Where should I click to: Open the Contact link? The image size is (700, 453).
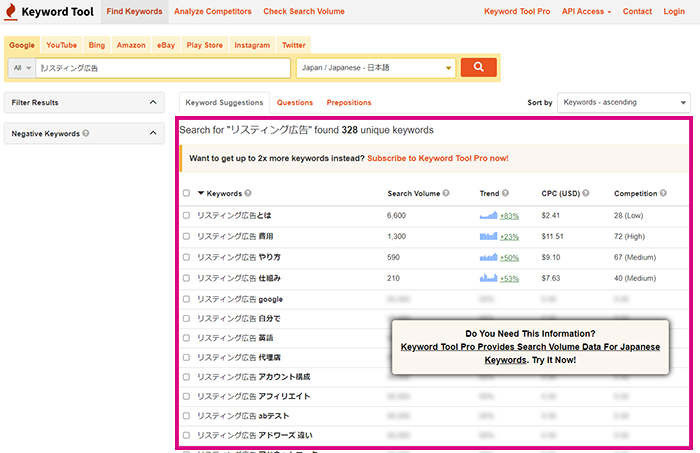point(637,12)
